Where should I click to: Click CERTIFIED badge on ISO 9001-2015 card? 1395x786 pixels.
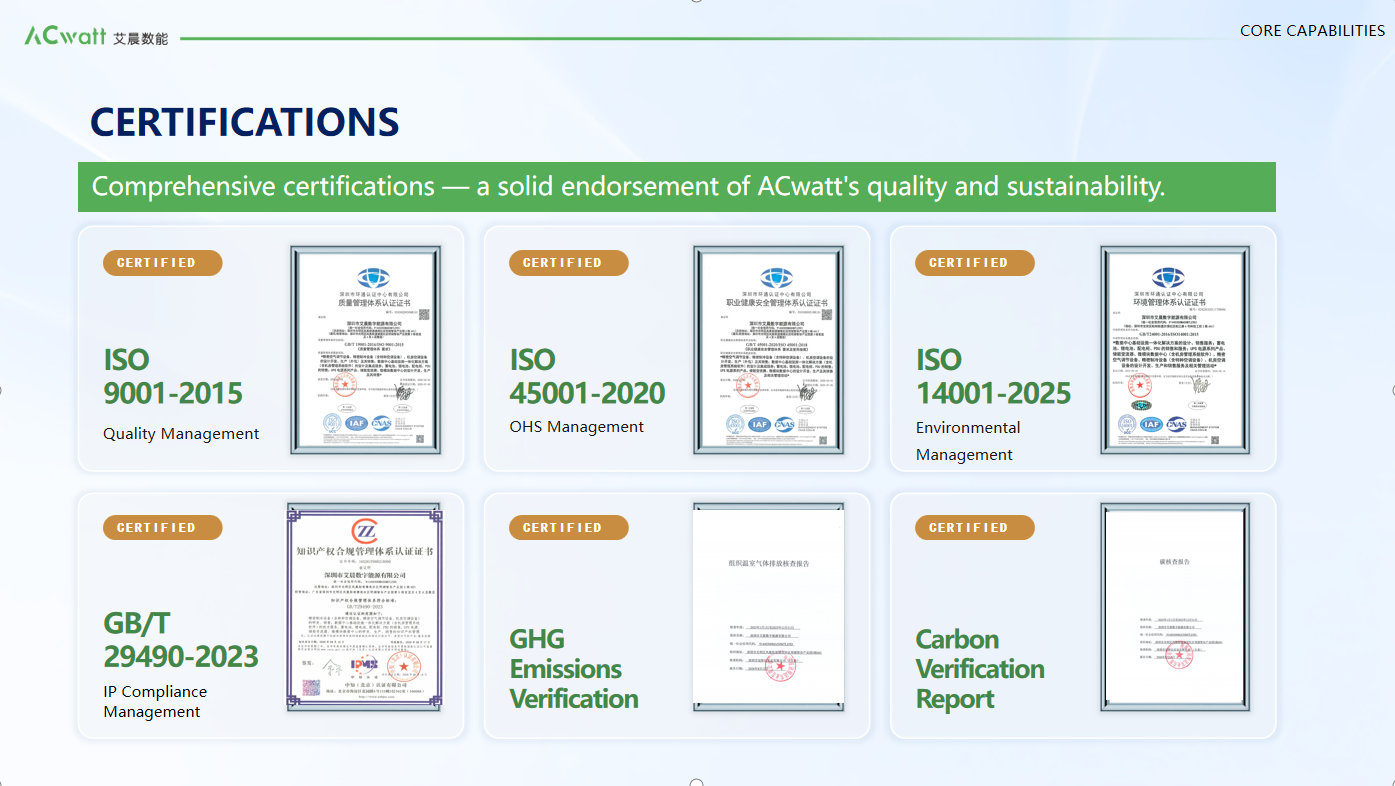[163, 263]
